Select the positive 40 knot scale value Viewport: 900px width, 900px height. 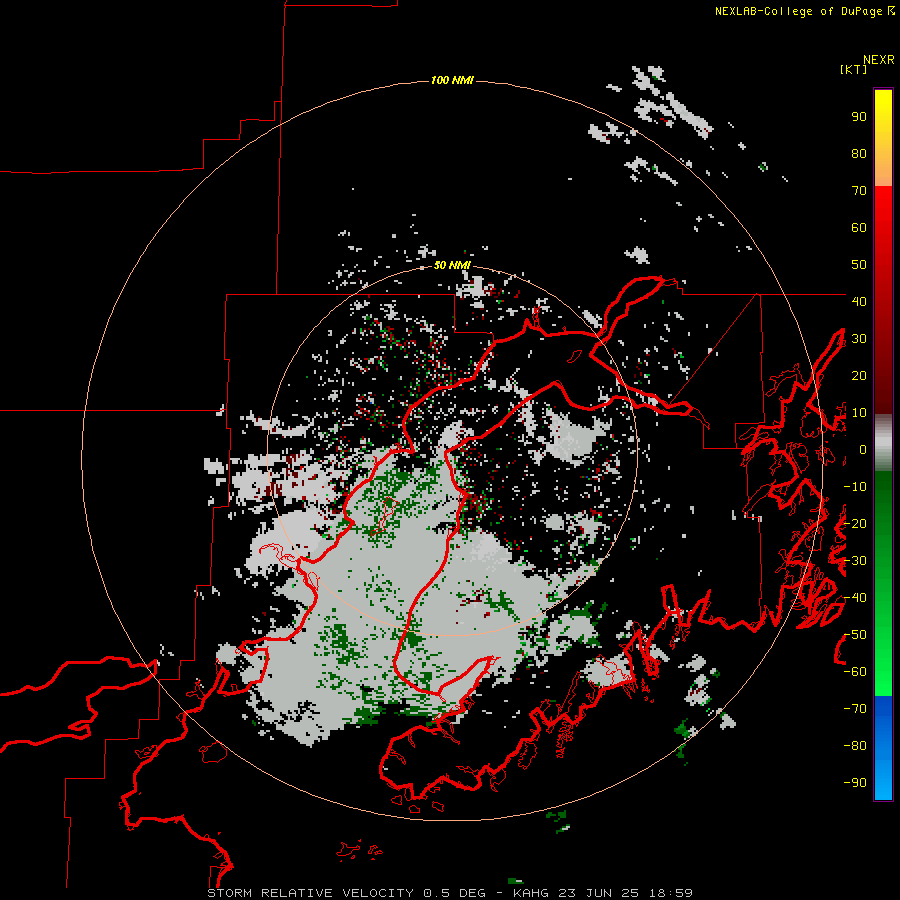[859, 302]
